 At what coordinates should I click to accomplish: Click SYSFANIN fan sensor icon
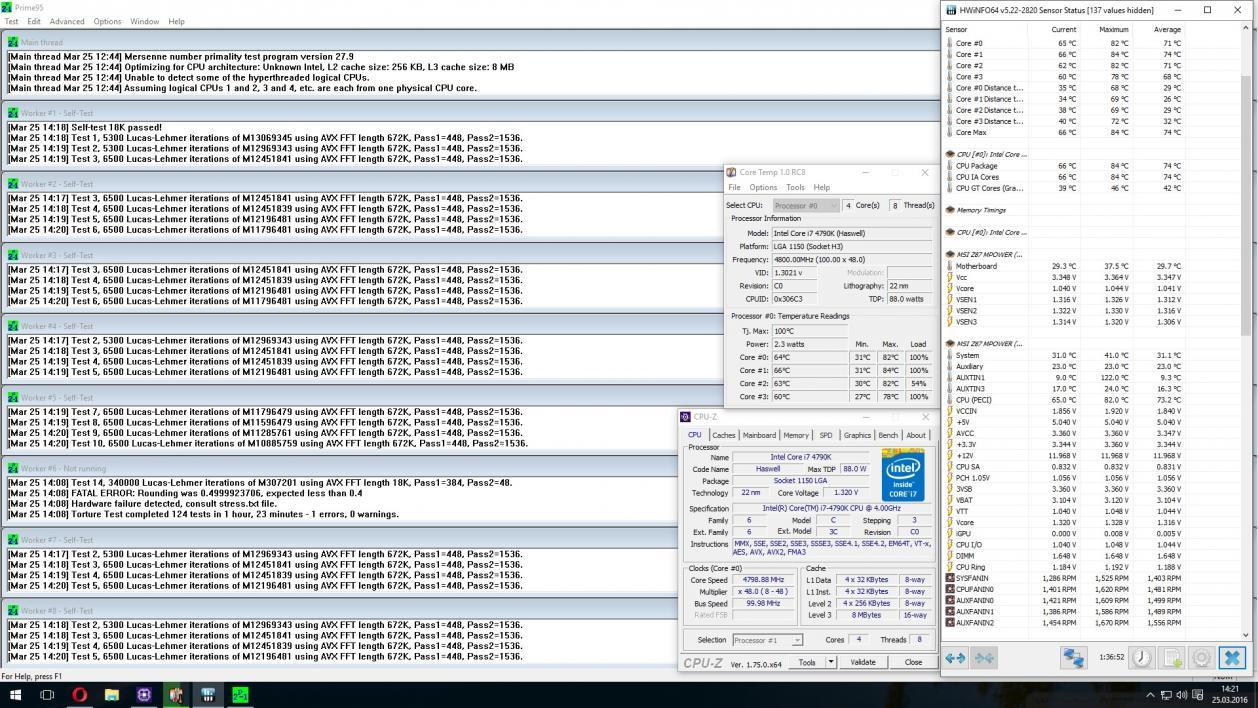tap(950, 578)
